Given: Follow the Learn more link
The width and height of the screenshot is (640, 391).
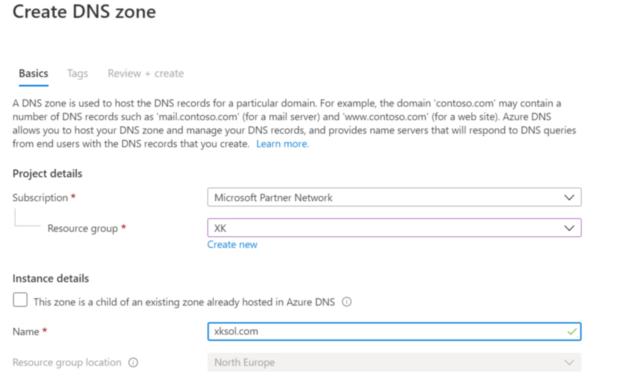Looking at the screenshot, I should 282,144.
